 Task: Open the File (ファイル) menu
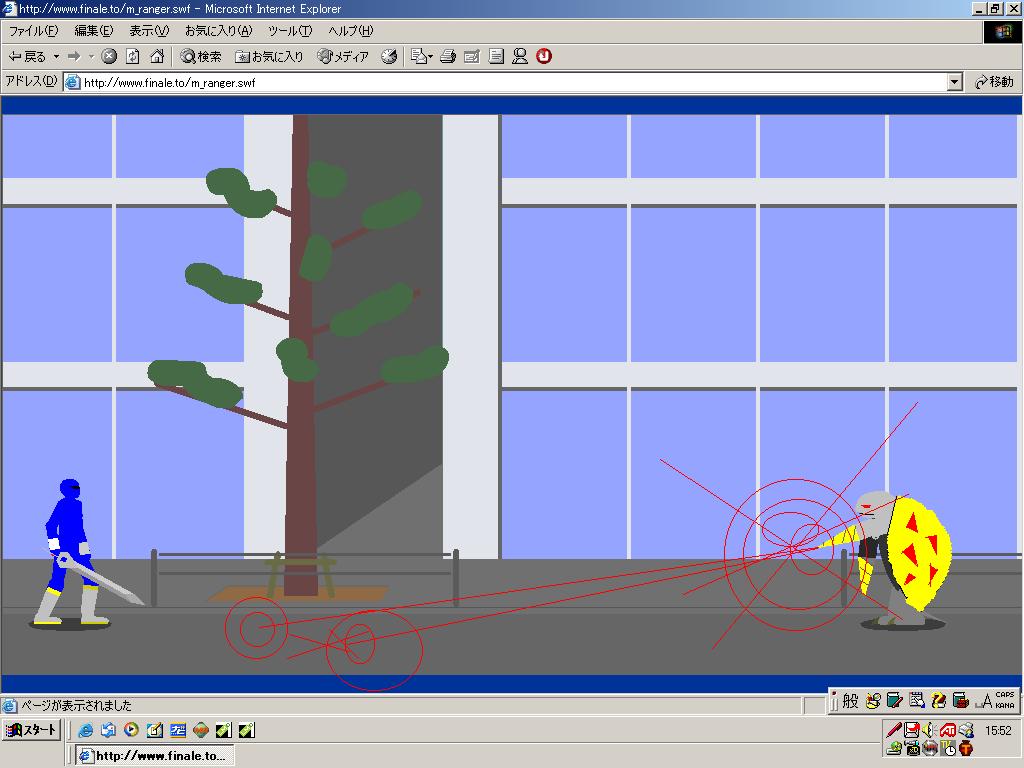pos(33,31)
